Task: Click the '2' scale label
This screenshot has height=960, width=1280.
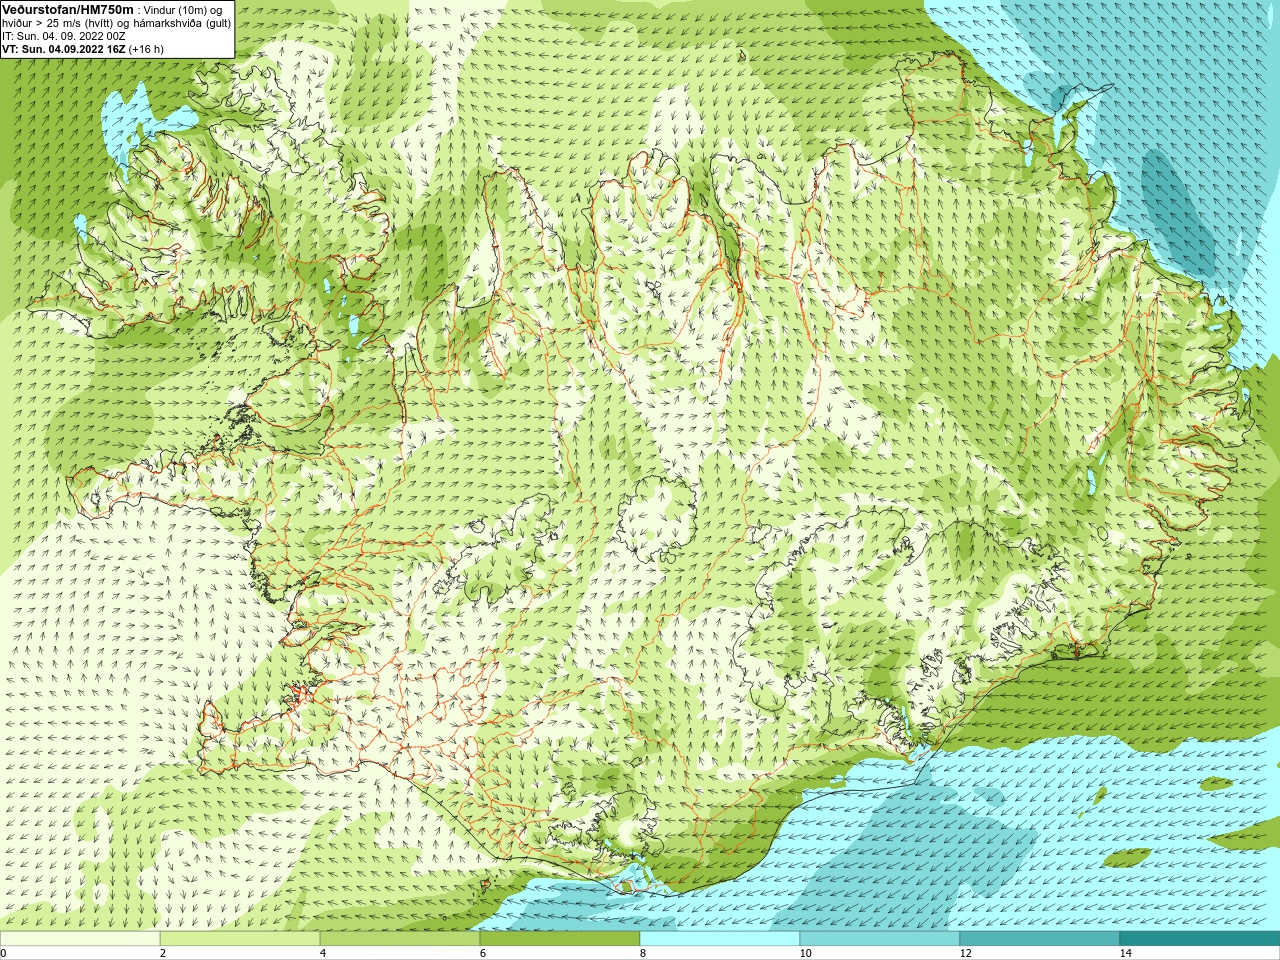Action: 163,953
